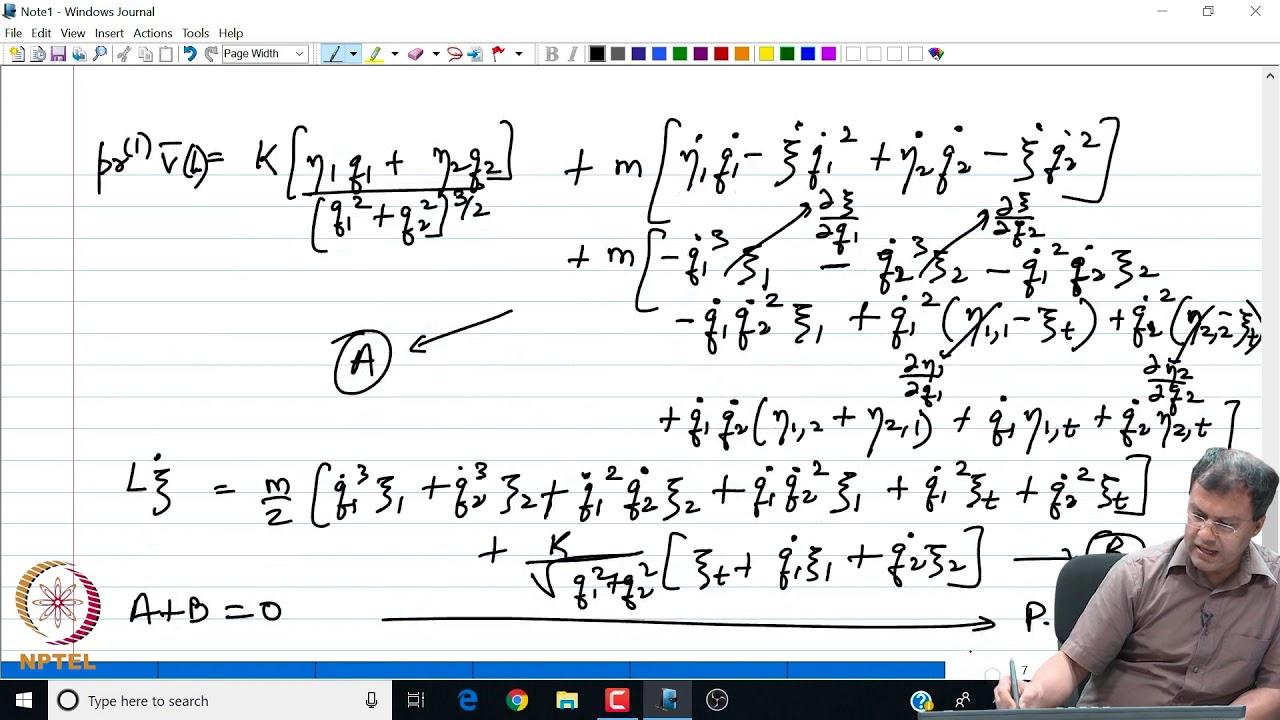This screenshot has height=720, width=1280.
Task: Open the View menu
Action: click(73, 33)
